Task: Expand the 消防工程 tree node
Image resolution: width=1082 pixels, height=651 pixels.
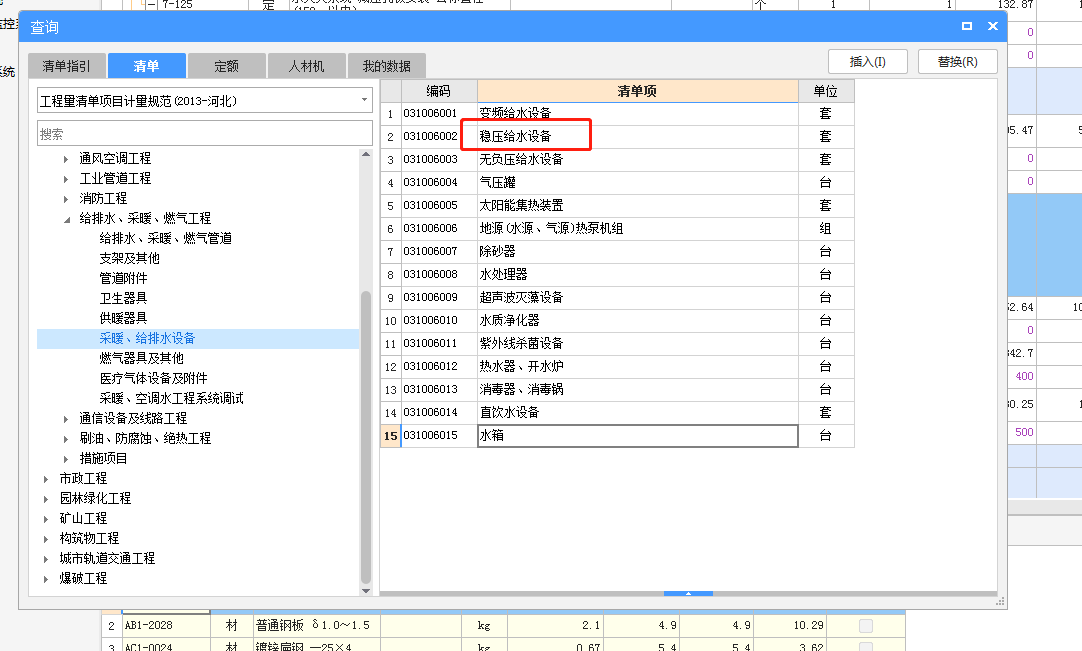Action: pos(66,199)
